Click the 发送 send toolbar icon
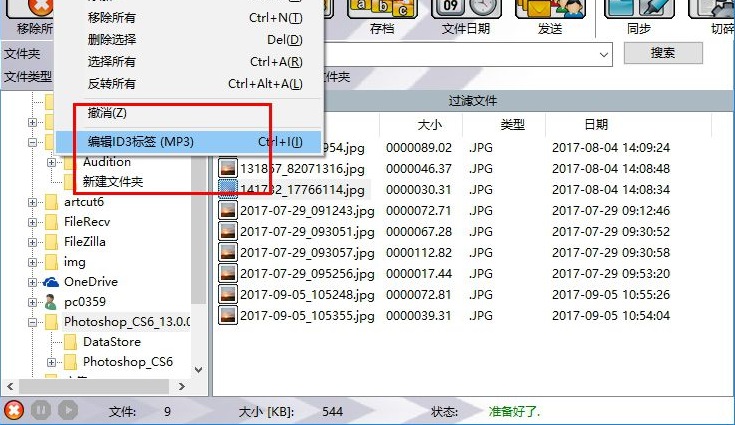This screenshot has width=735, height=425. (x=550, y=9)
